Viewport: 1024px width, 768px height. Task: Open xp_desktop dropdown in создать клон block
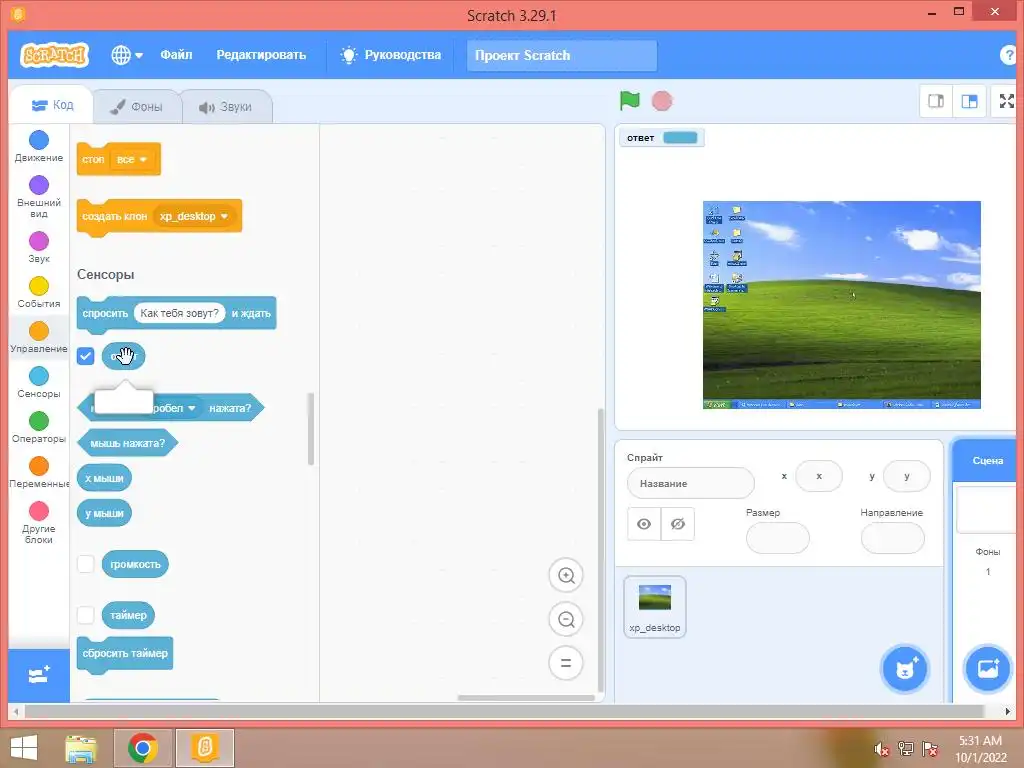tap(193, 216)
